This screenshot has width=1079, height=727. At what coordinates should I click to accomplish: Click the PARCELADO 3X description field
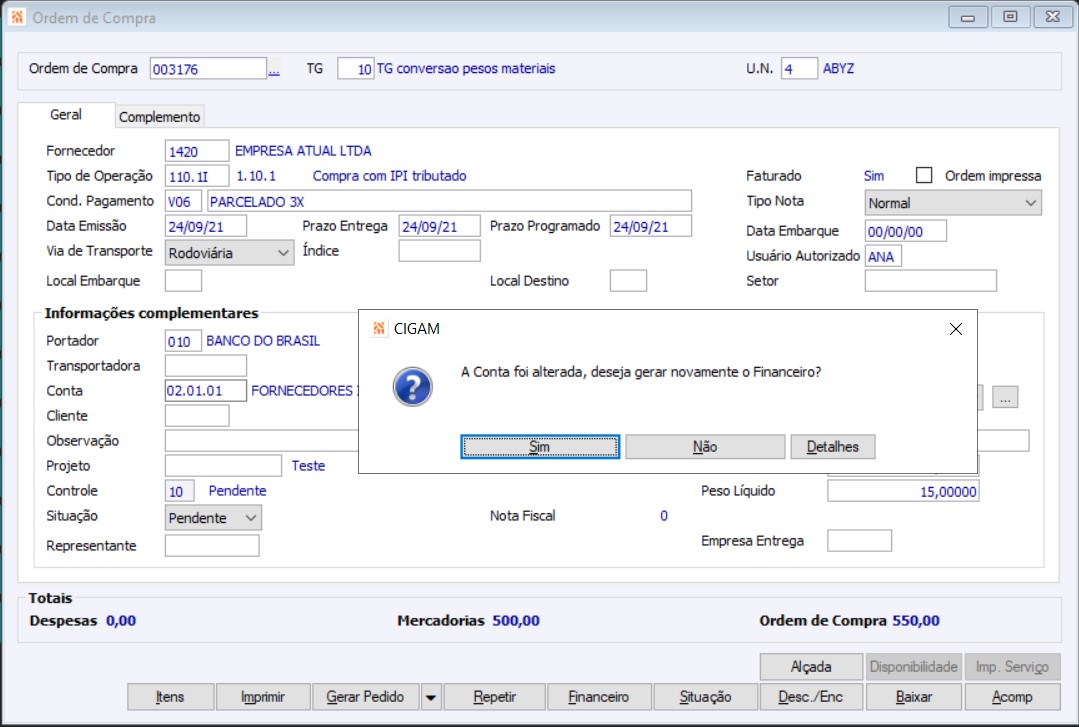449,201
